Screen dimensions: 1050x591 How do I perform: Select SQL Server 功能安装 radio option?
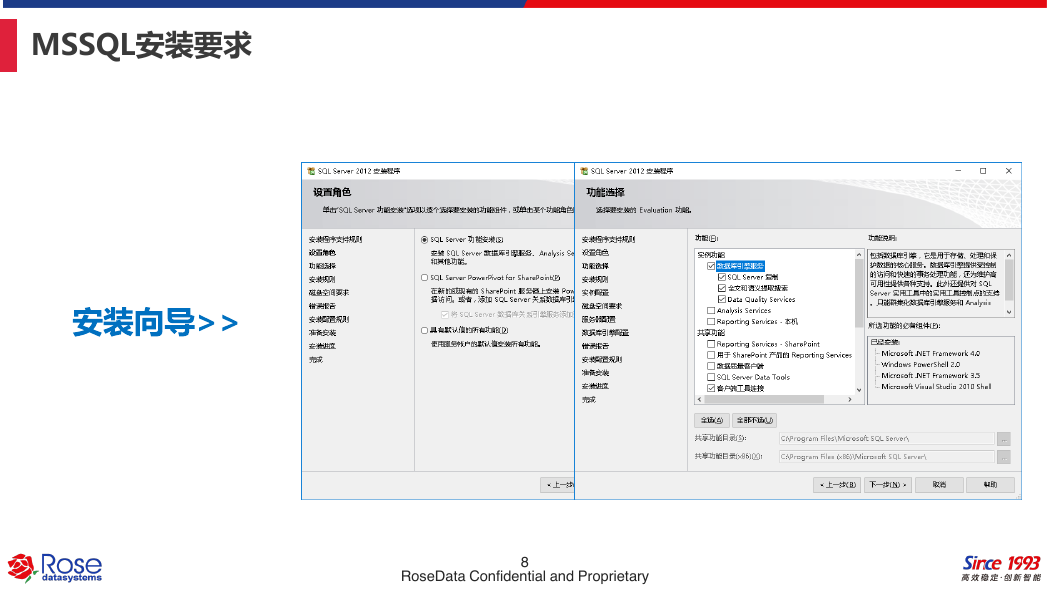point(425,240)
